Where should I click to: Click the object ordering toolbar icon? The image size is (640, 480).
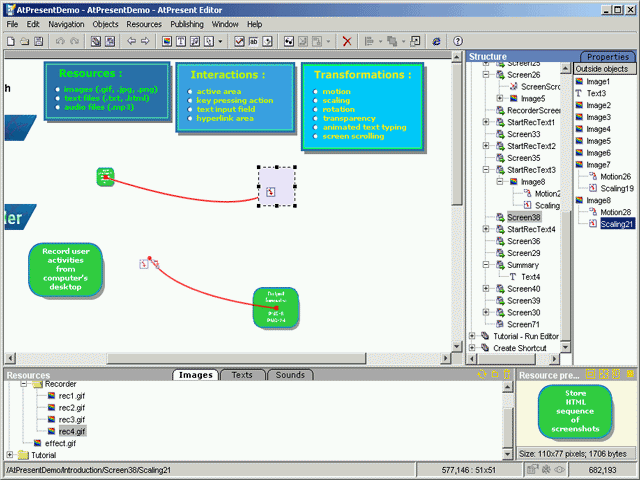392,41
